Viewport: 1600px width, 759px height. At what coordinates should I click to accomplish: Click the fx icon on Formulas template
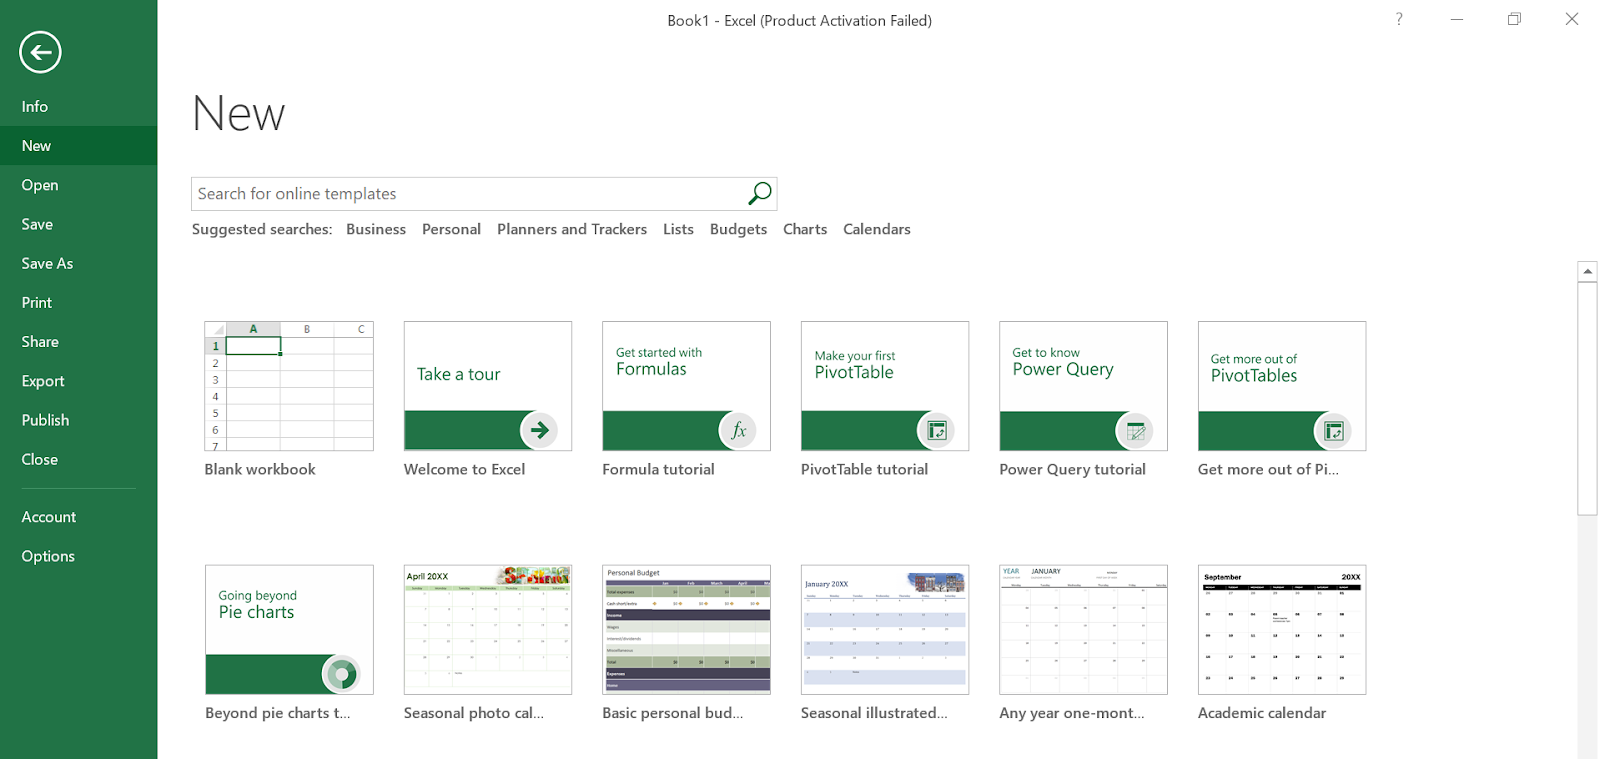pyautogui.click(x=738, y=430)
